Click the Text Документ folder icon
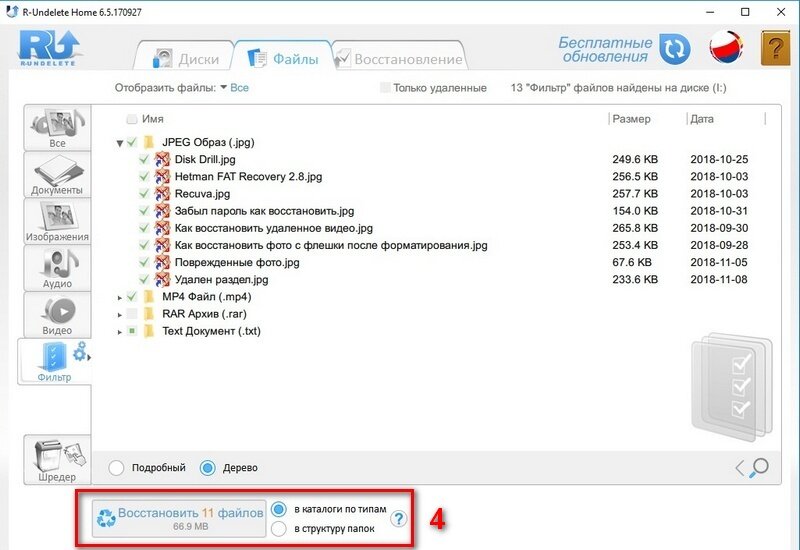 (x=149, y=331)
